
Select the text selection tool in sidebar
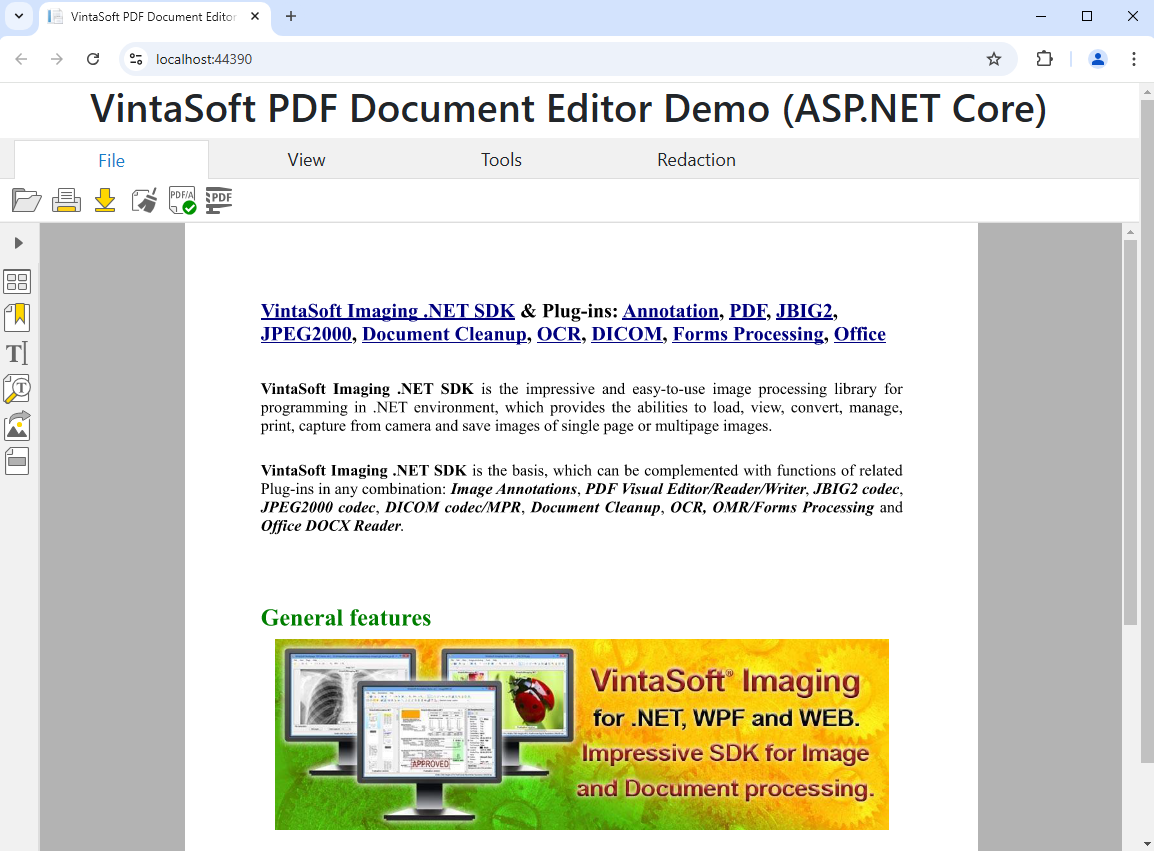coord(17,353)
